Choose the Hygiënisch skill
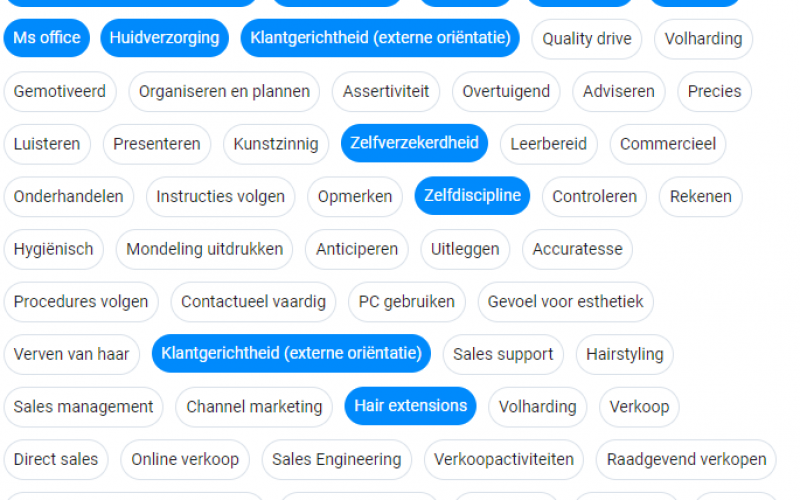 [54, 249]
